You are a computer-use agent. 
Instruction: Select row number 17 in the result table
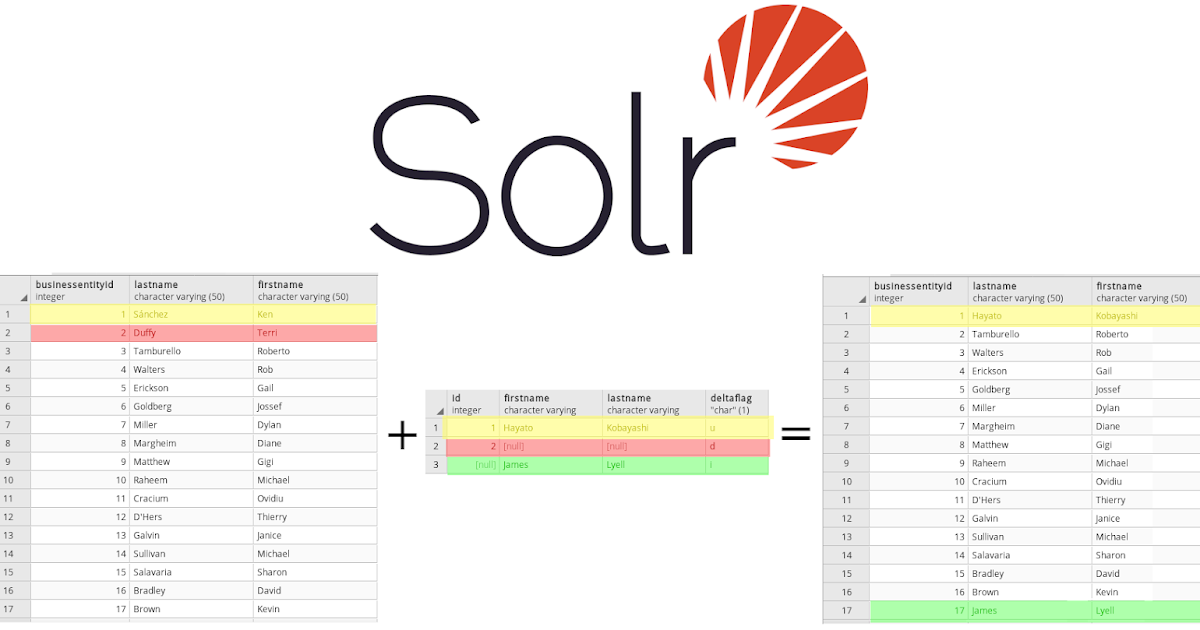coord(845,610)
